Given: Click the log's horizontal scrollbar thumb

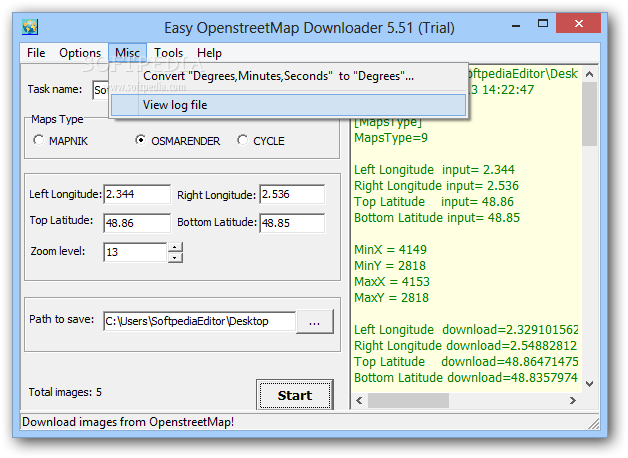Looking at the screenshot, I should 408,400.
